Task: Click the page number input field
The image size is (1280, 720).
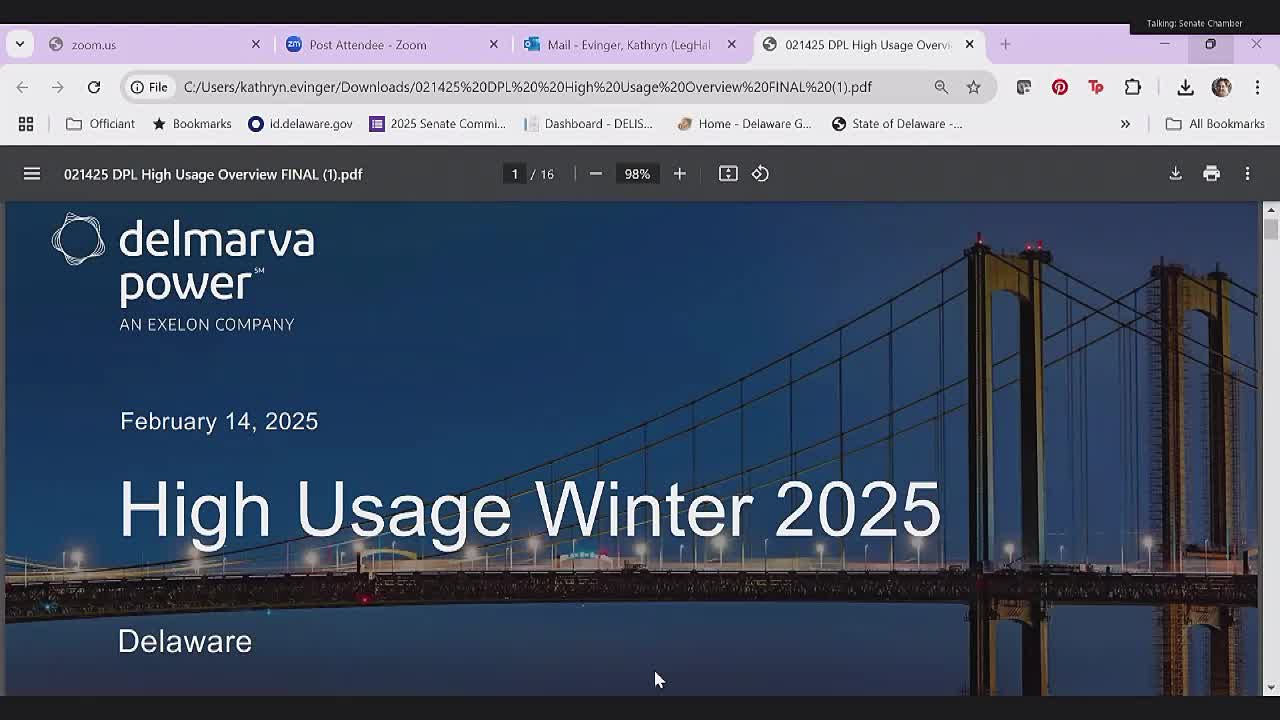Action: tap(515, 174)
